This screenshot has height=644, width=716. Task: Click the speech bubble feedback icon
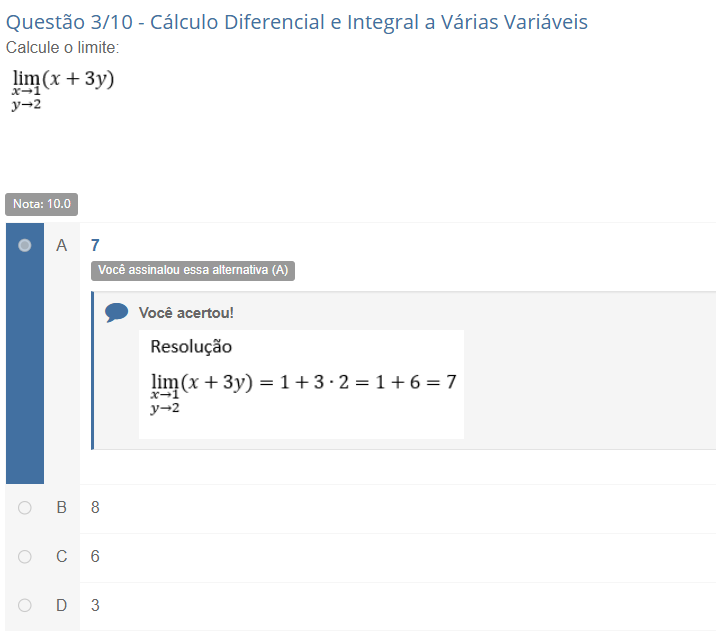point(117,313)
